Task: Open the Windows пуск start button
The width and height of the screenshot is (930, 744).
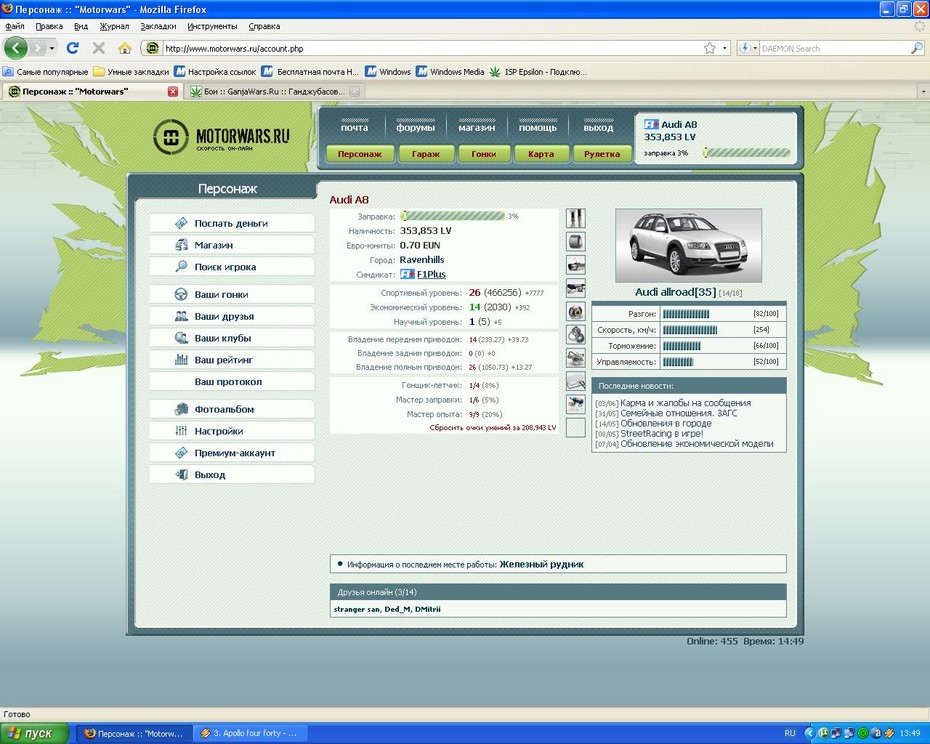Action: [x=34, y=733]
